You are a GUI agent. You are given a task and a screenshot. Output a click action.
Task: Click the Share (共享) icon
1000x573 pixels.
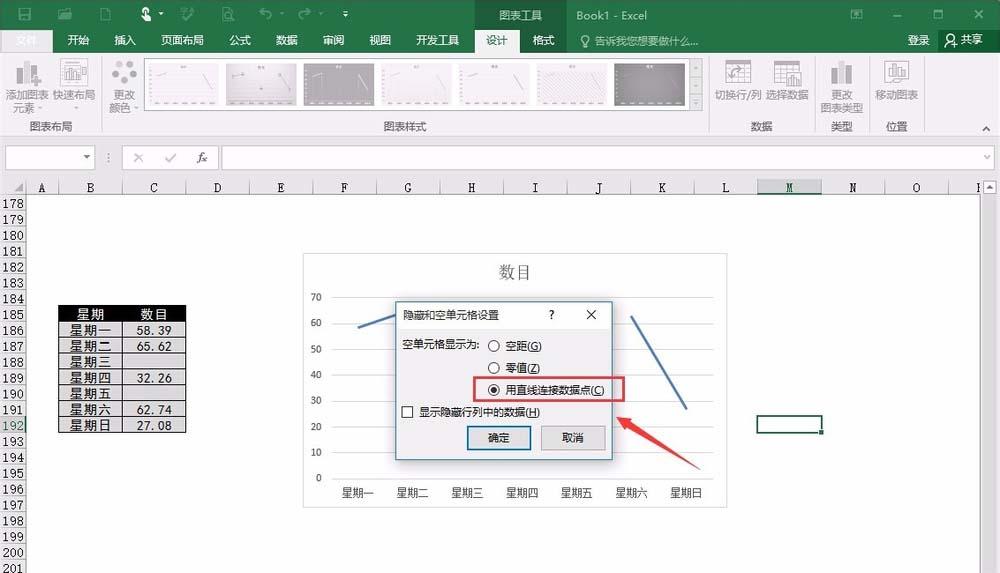click(x=964, y=40)
